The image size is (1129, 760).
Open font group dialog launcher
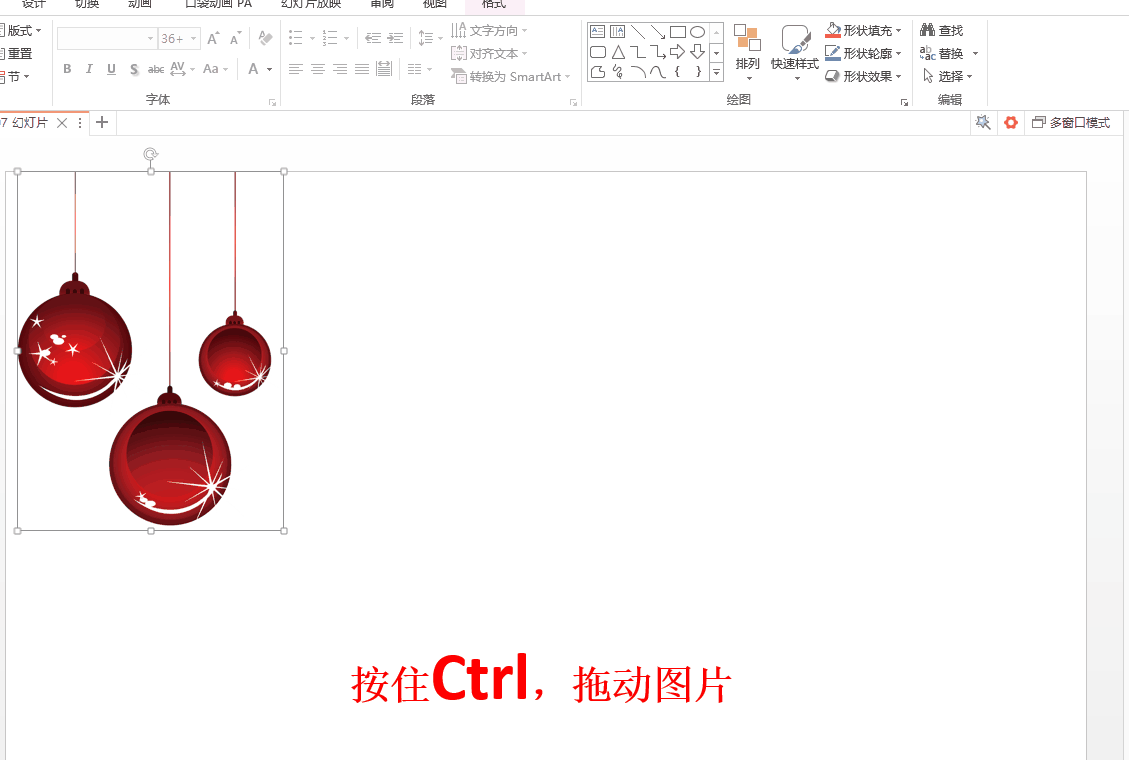coord(273,102)
